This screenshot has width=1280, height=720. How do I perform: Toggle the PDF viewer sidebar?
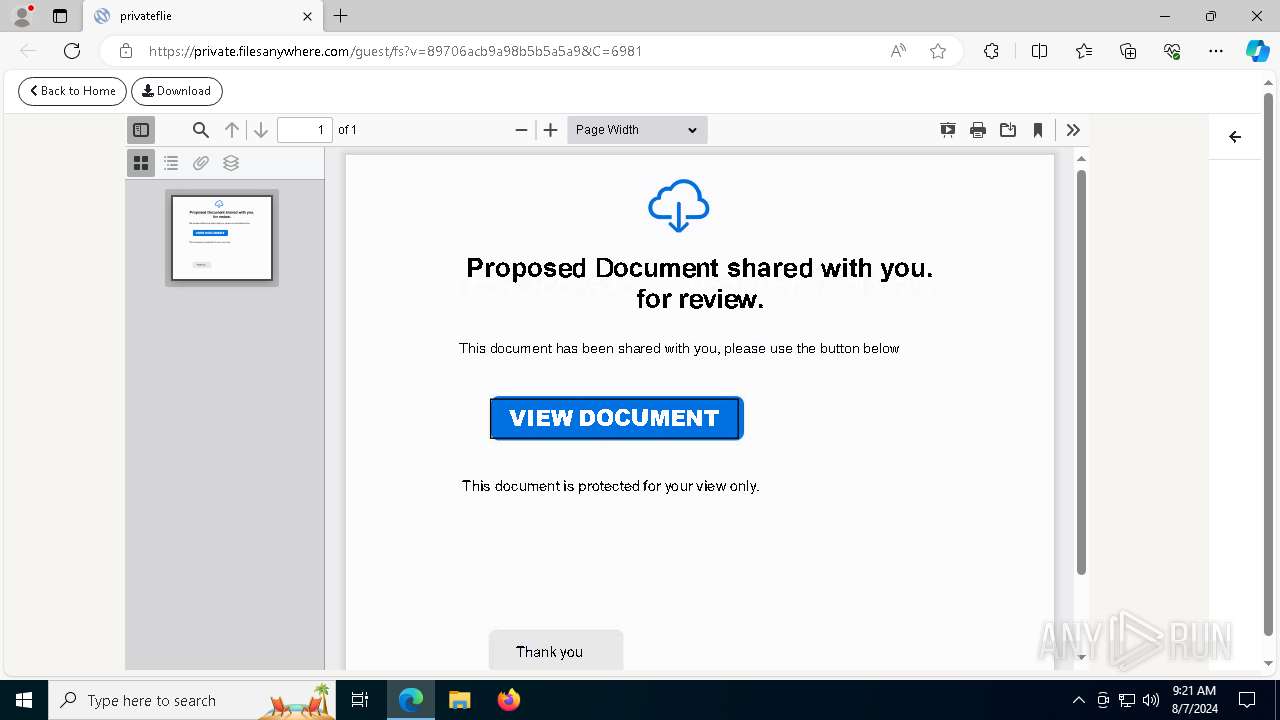point(141,130)
